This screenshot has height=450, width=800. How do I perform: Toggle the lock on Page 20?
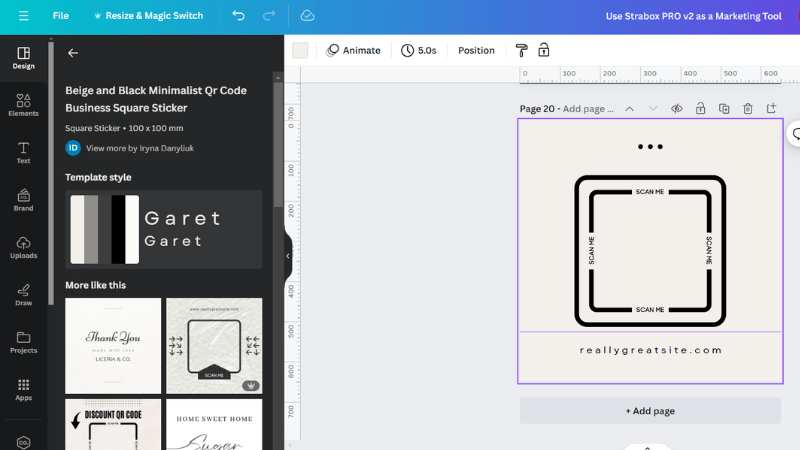click(700, 108)
